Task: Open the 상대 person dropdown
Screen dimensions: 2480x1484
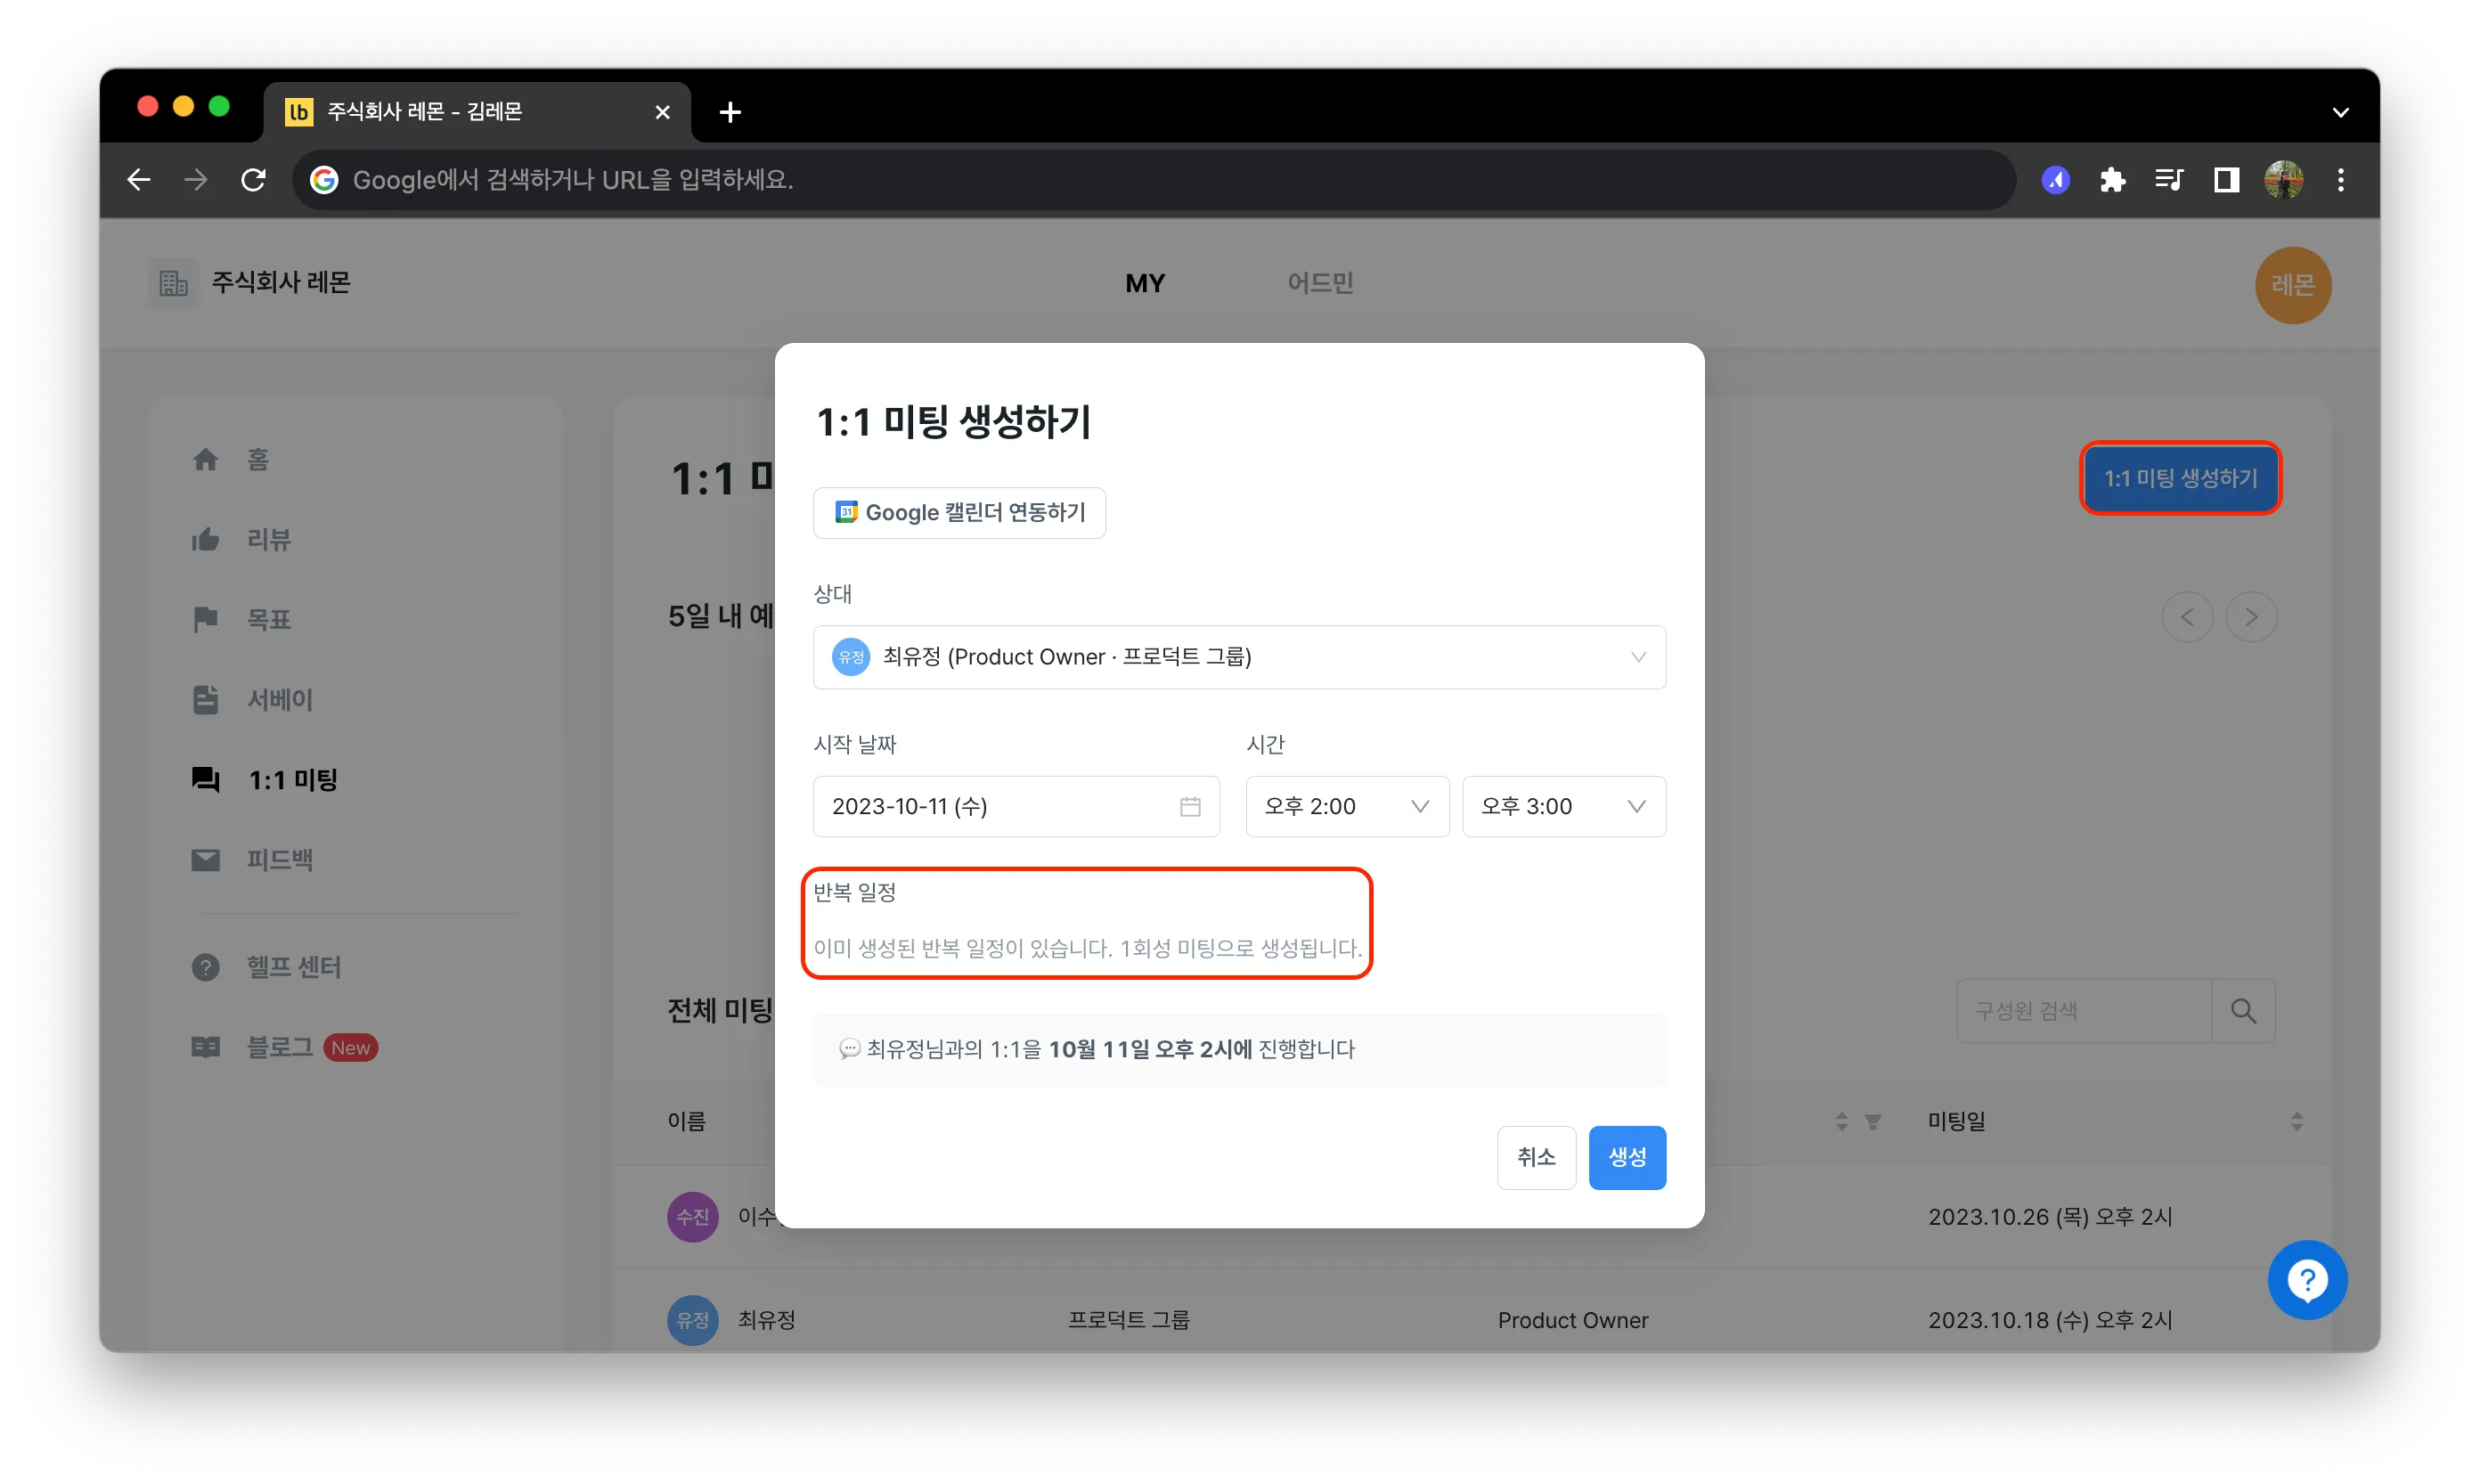Action: [x=1239, y=657]
